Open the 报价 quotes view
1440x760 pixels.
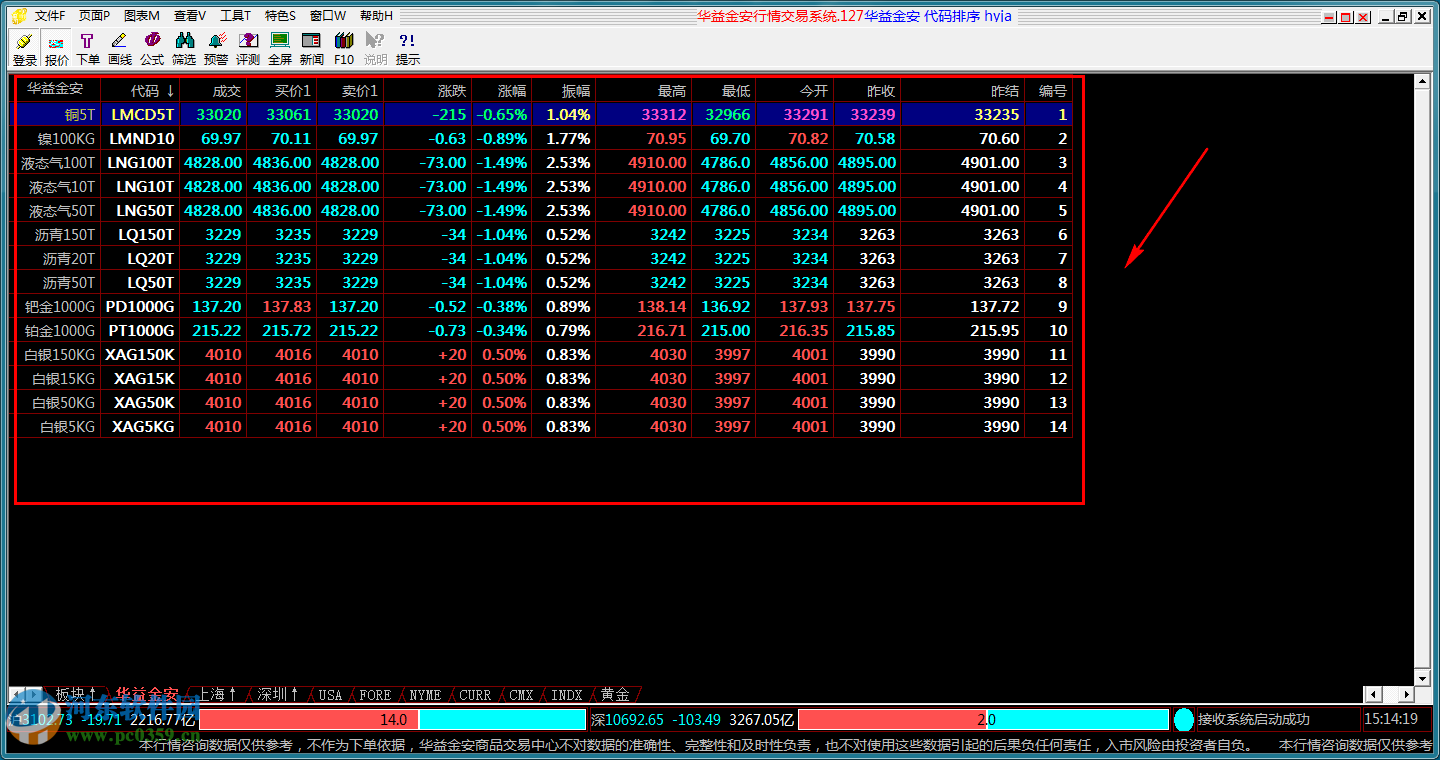(x=57, y=49)
